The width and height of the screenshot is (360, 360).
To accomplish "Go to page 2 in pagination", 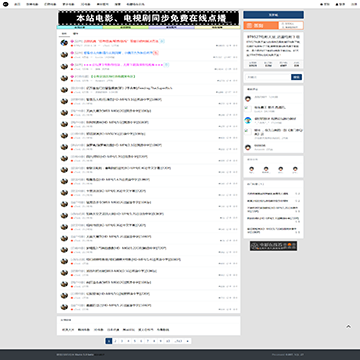I will coord(115,341).
